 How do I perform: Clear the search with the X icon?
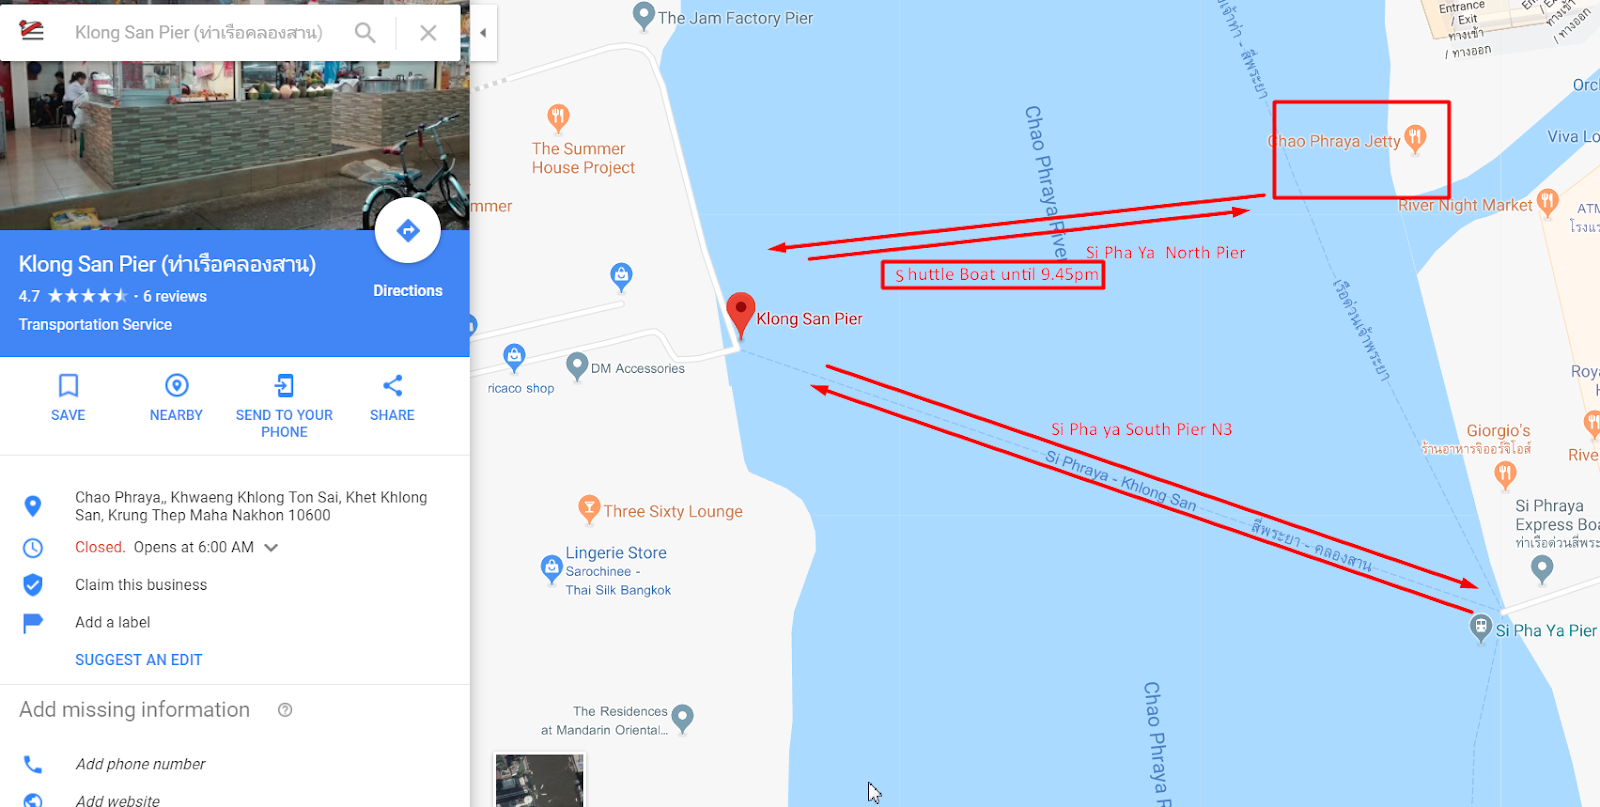click(x=428, y=33)
